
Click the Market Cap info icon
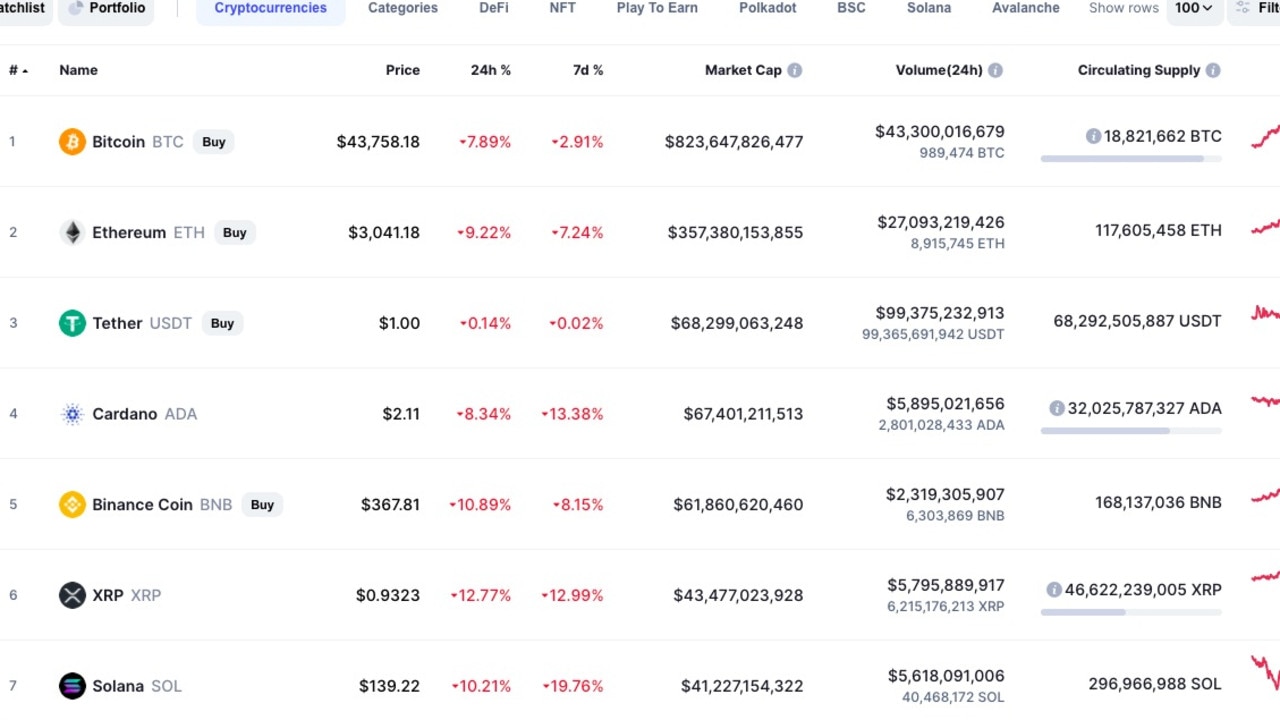[794, 70]
